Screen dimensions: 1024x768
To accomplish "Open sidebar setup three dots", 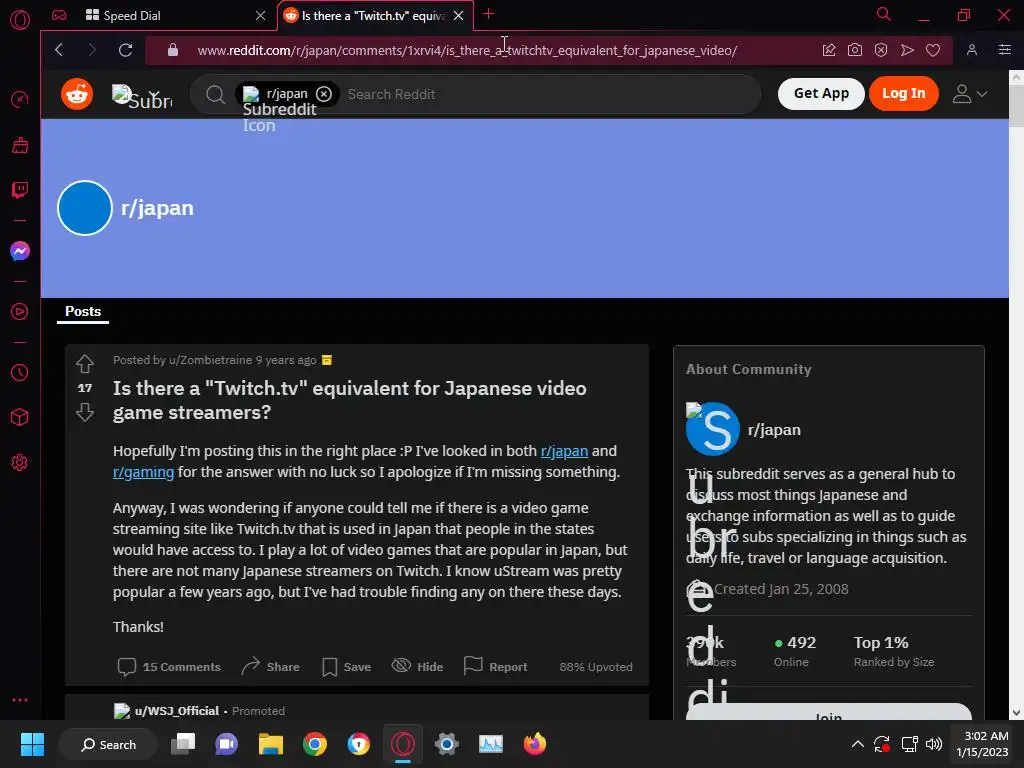I will (x=20, y=700).
